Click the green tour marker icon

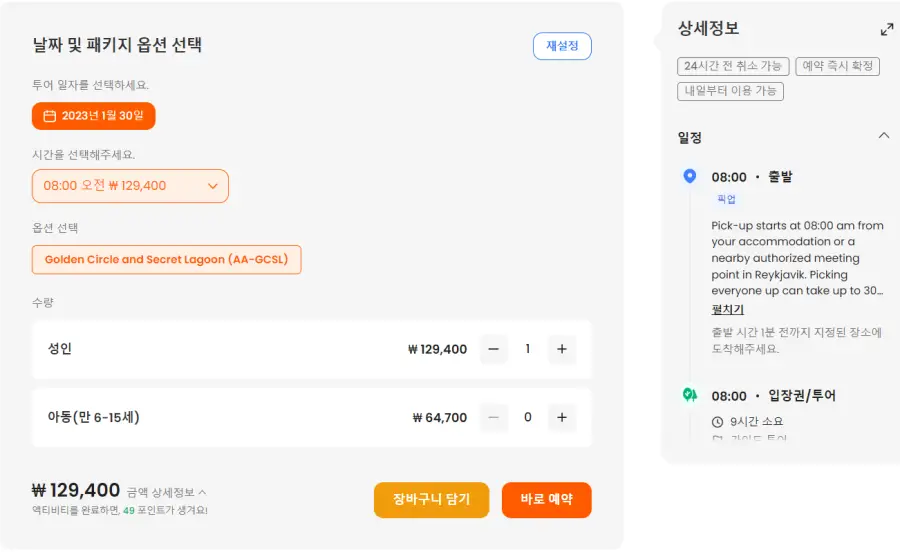tap(690, 395)
